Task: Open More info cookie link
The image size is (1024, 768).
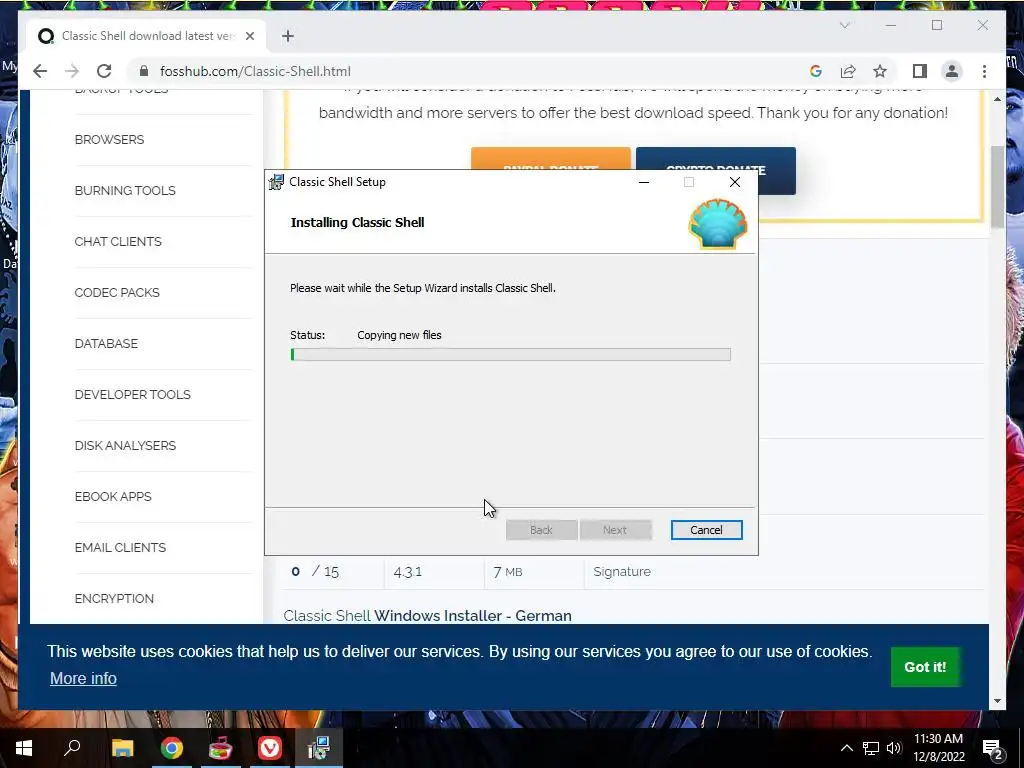Action: point(83,679)
